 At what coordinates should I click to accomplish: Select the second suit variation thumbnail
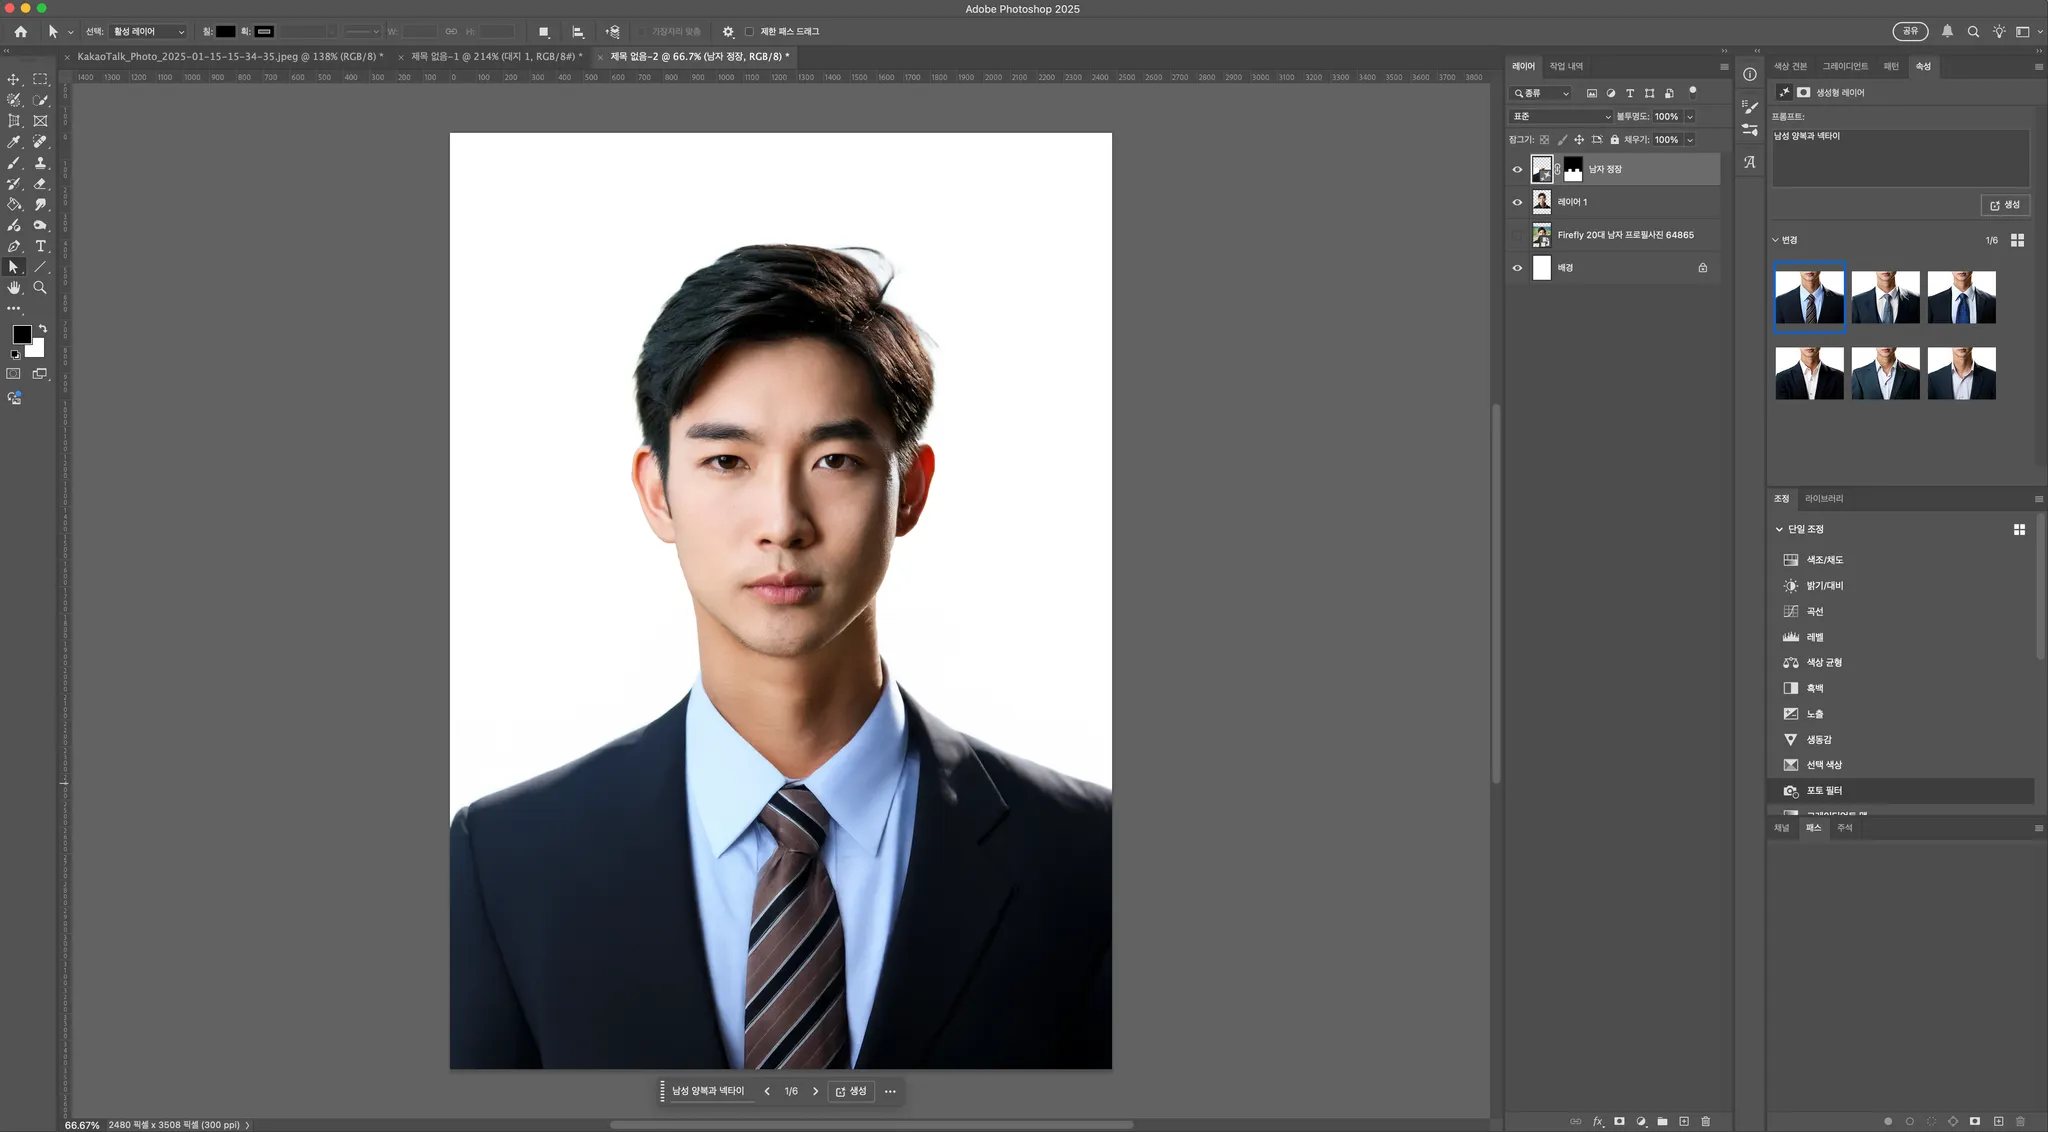1885,297
